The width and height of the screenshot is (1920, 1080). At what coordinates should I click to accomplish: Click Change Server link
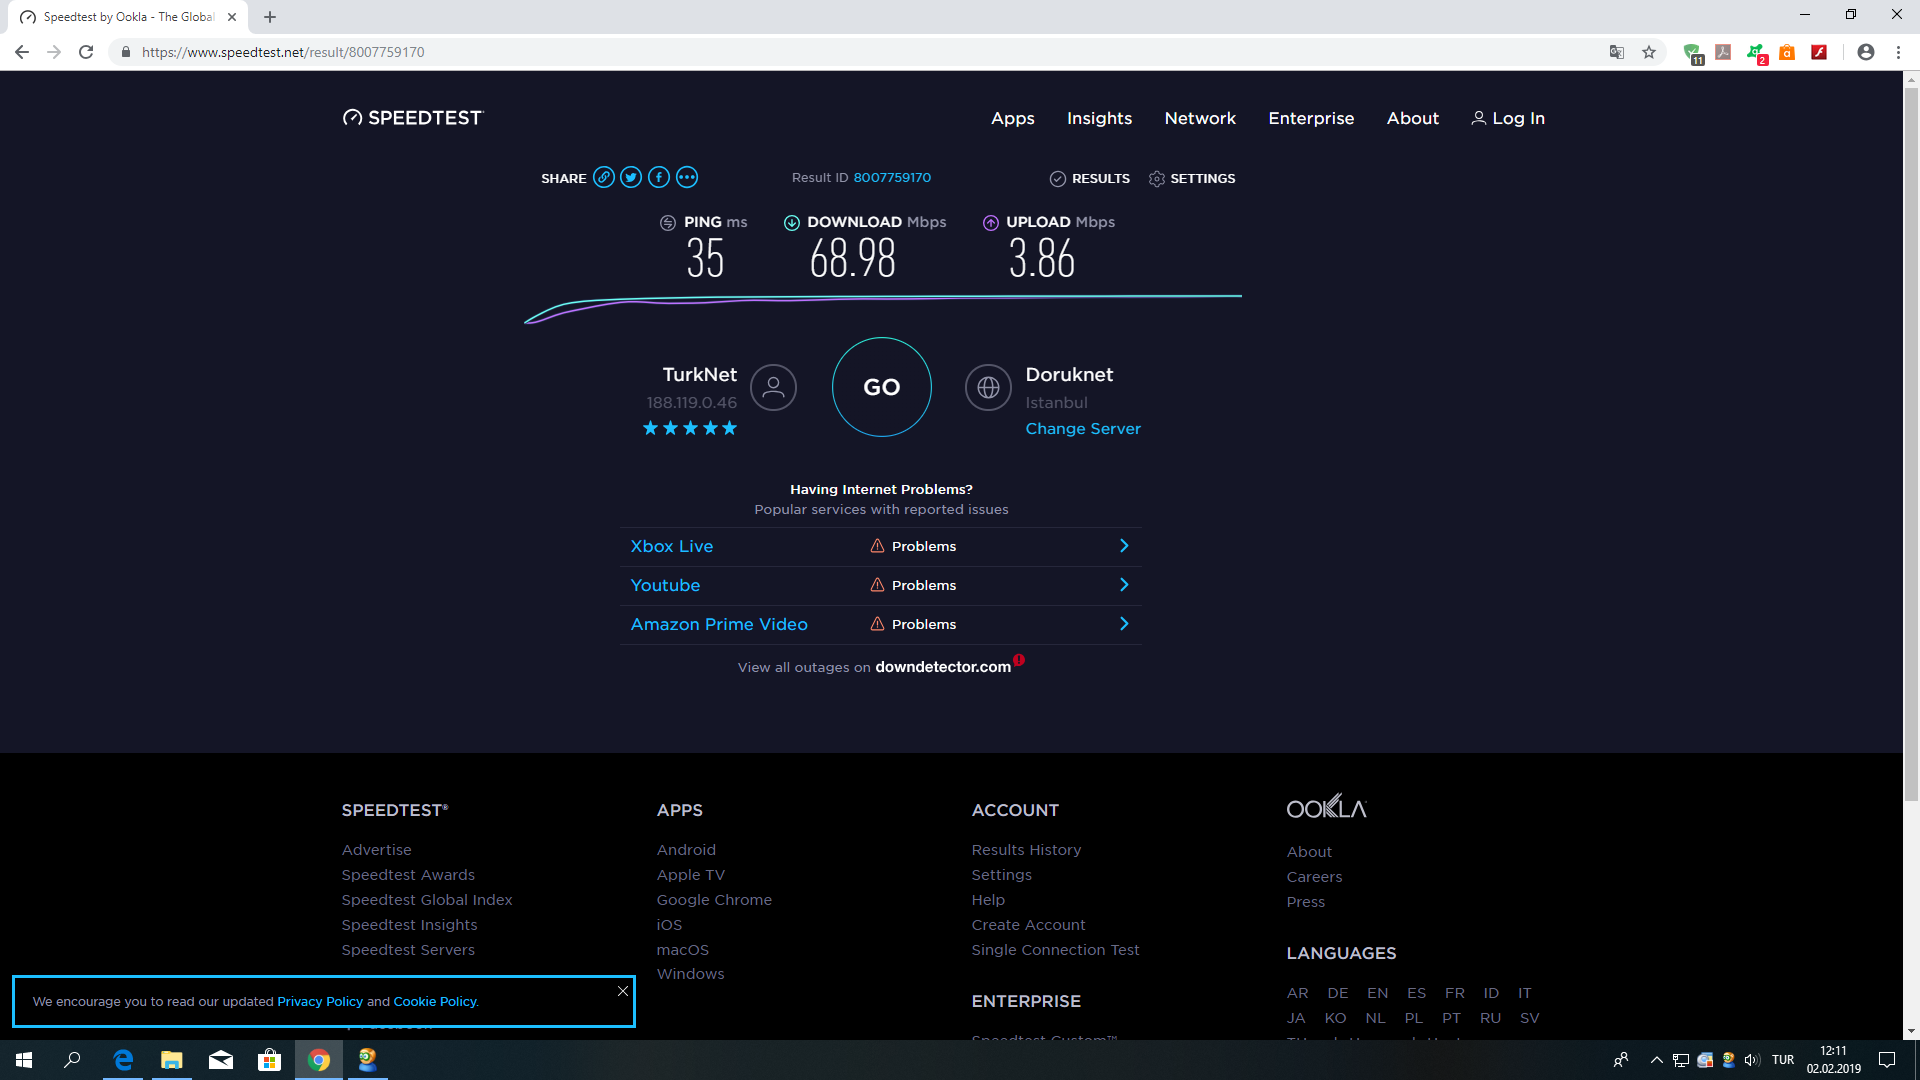pyautogui.click(x=1083, y=428)
